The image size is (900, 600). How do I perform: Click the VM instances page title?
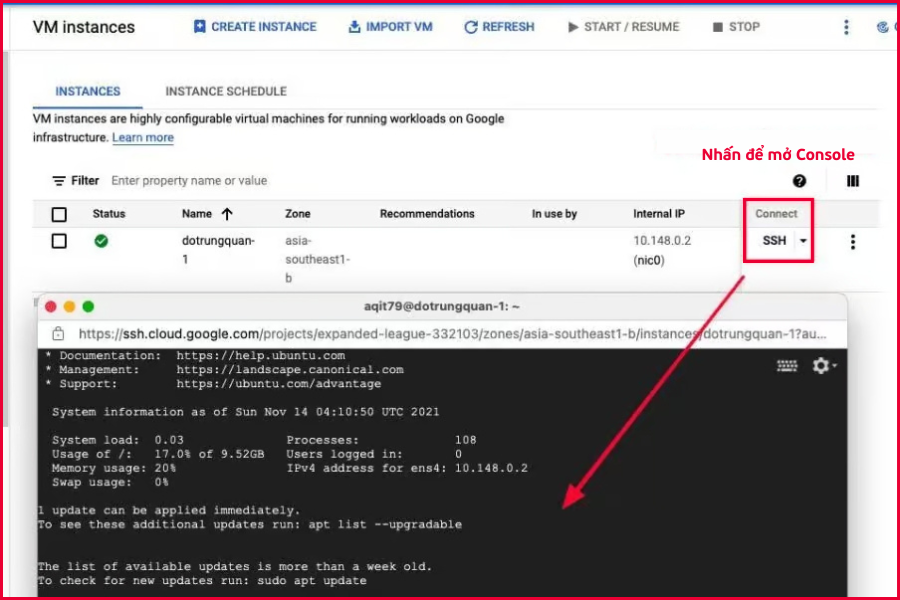click(84, 27)
